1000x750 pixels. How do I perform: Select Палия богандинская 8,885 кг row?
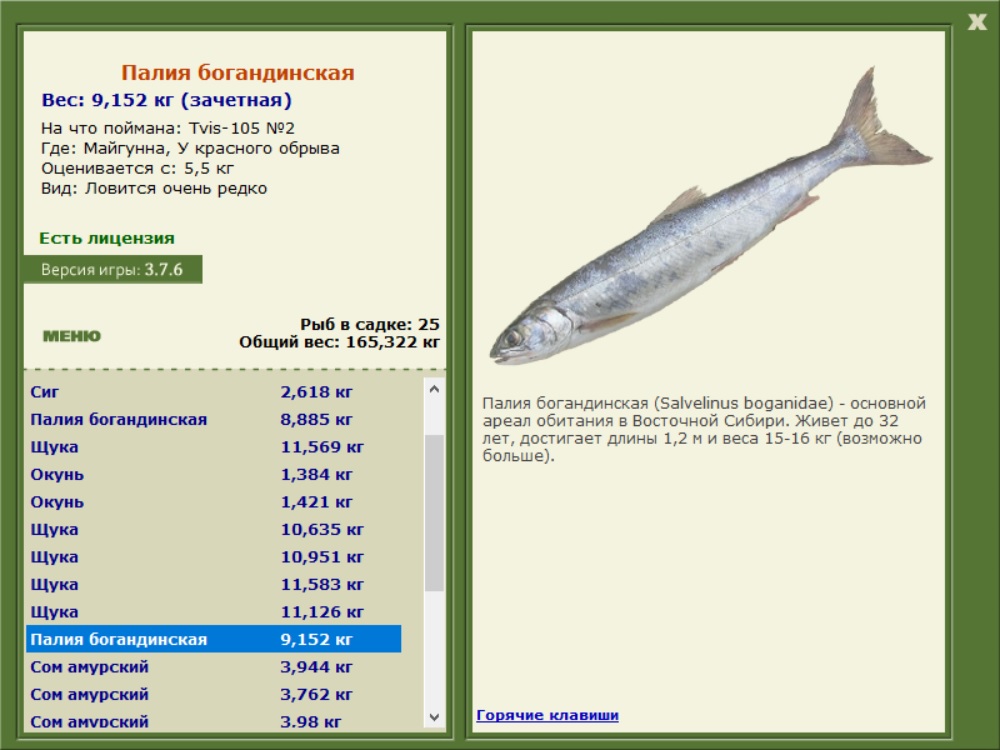tap(214, 419)
